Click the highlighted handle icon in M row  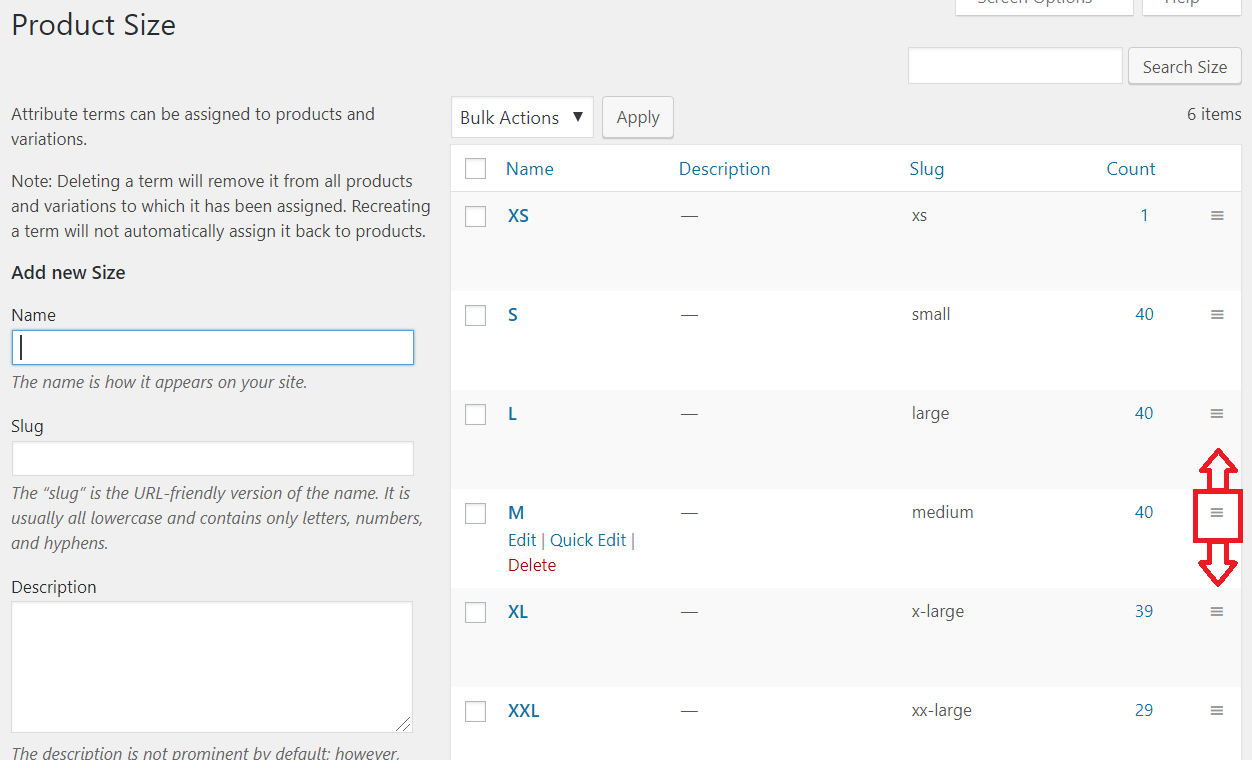coord(1217,513)
